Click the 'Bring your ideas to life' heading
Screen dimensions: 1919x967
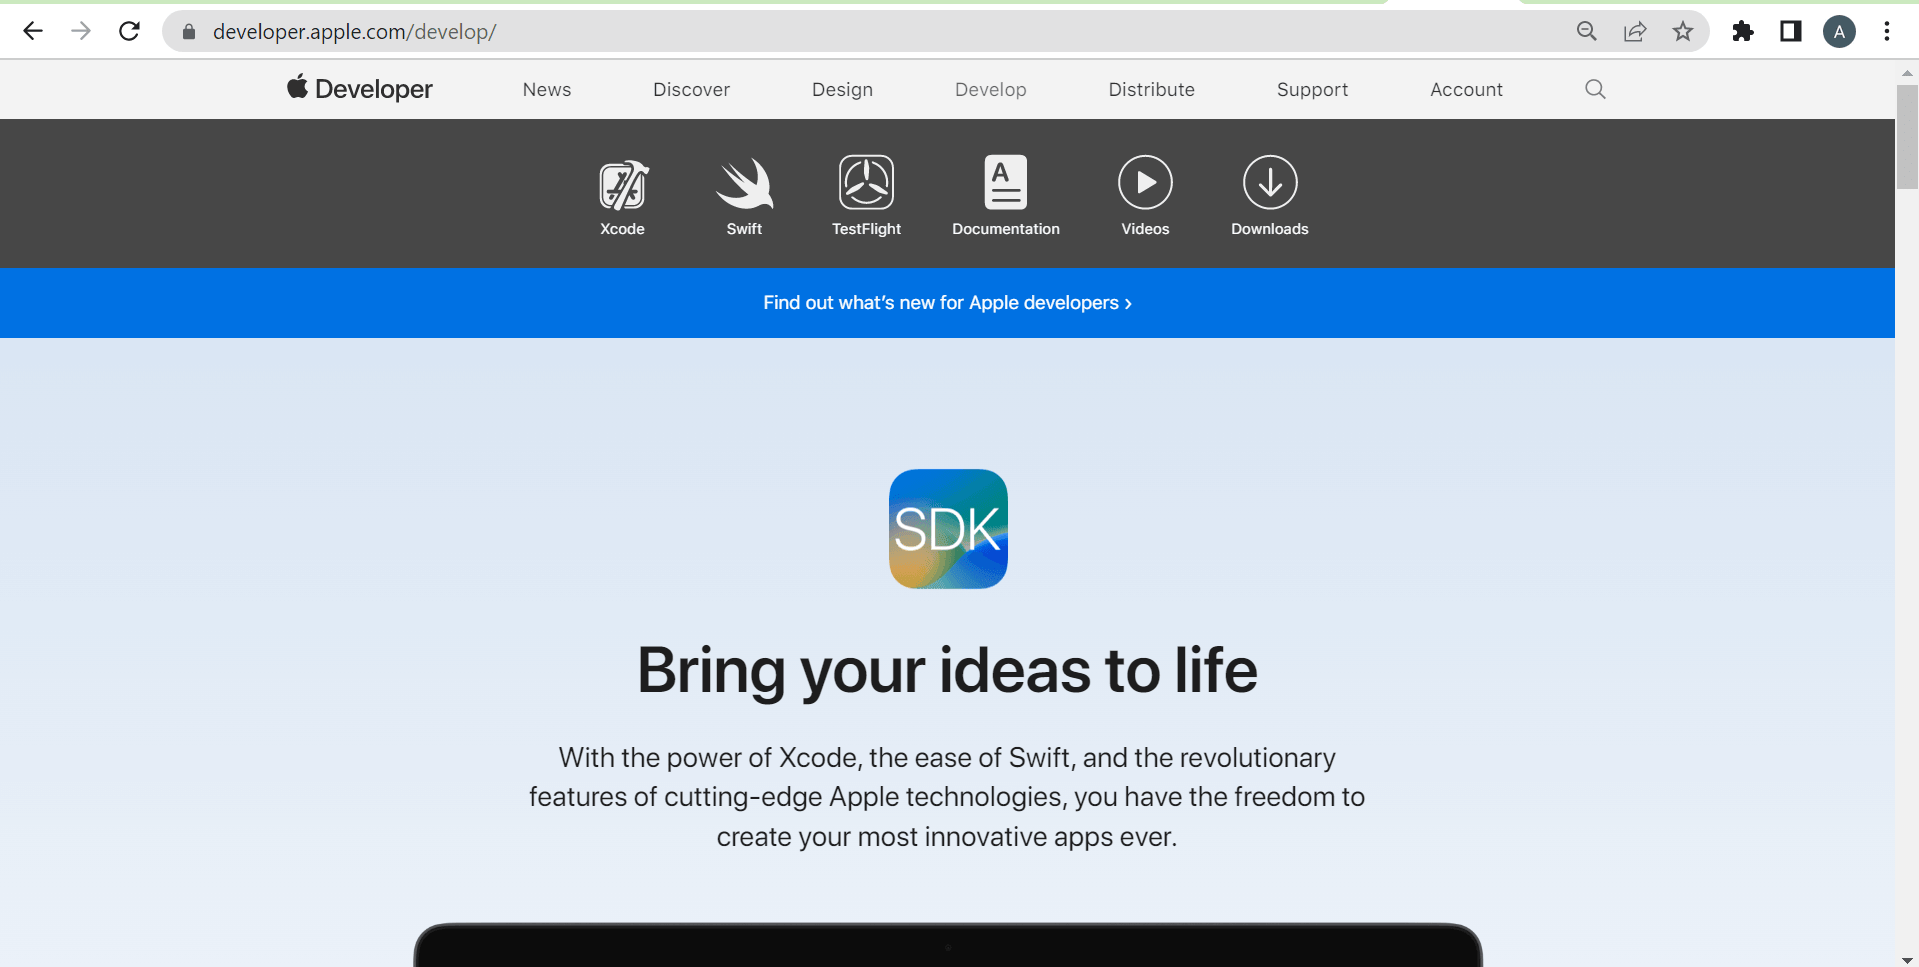pos(948,670)
